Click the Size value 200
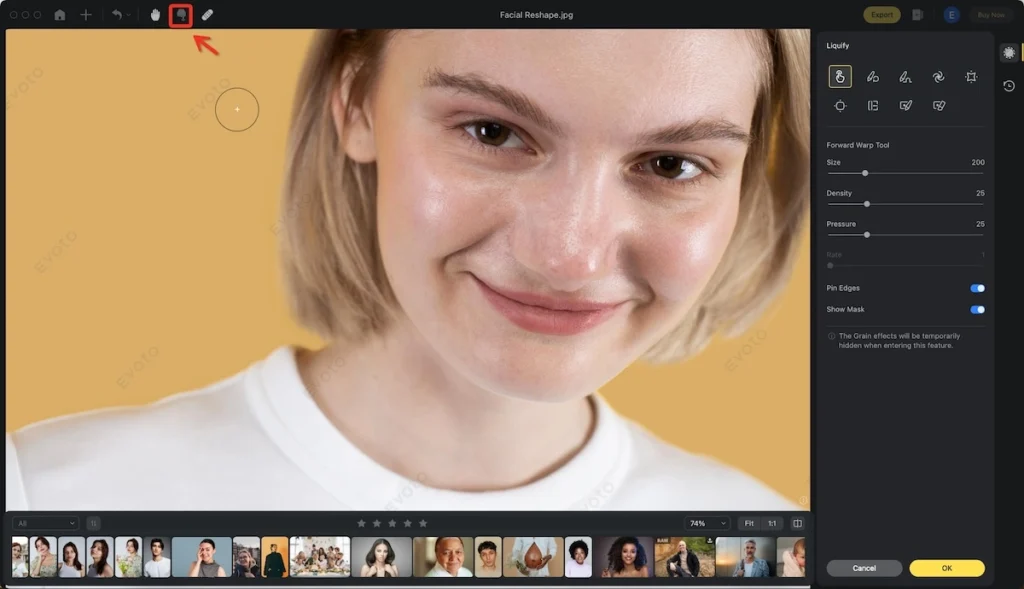Viewport: 1024px width, 589px height. [978, 162]
